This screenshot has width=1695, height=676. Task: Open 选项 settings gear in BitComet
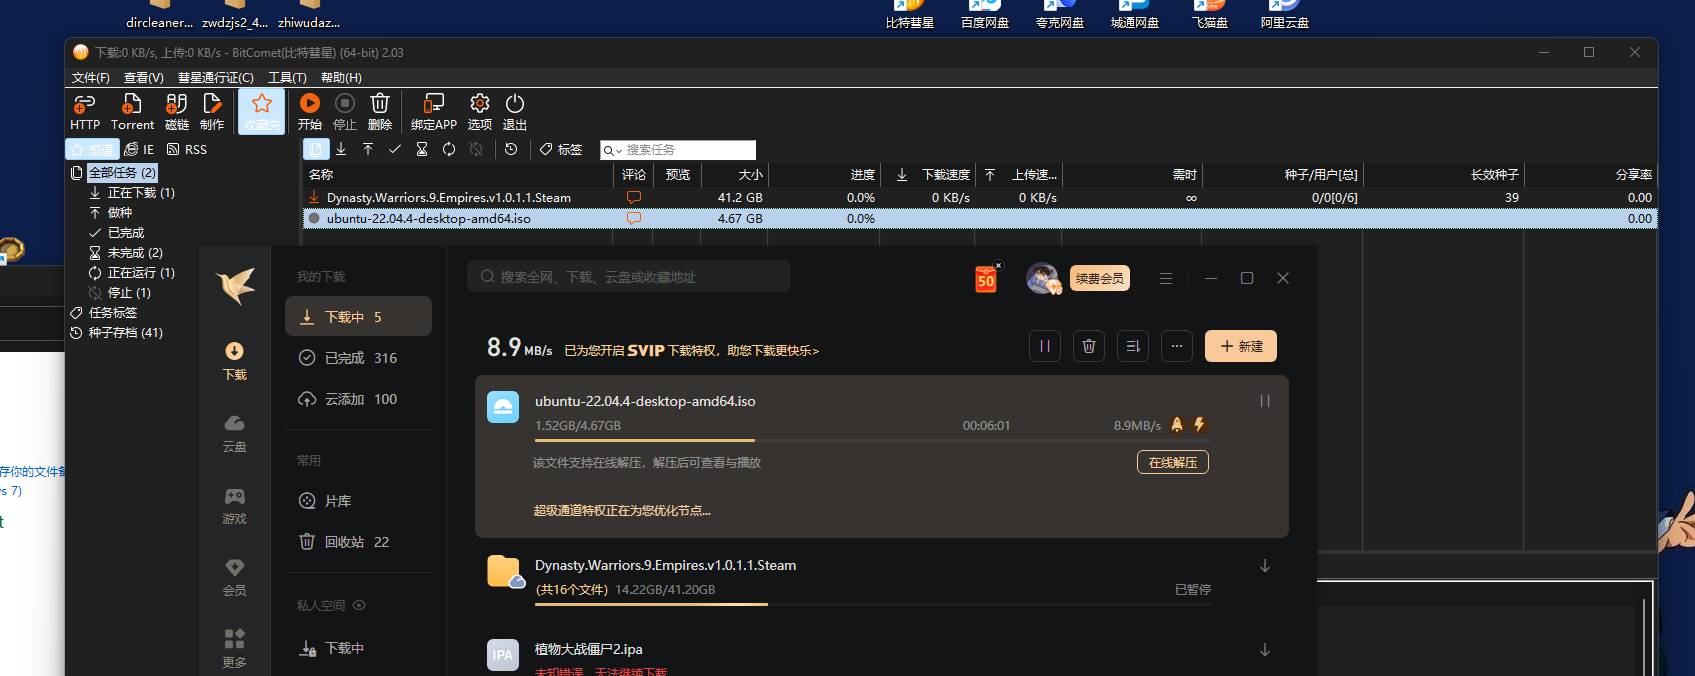coord(480,111)
